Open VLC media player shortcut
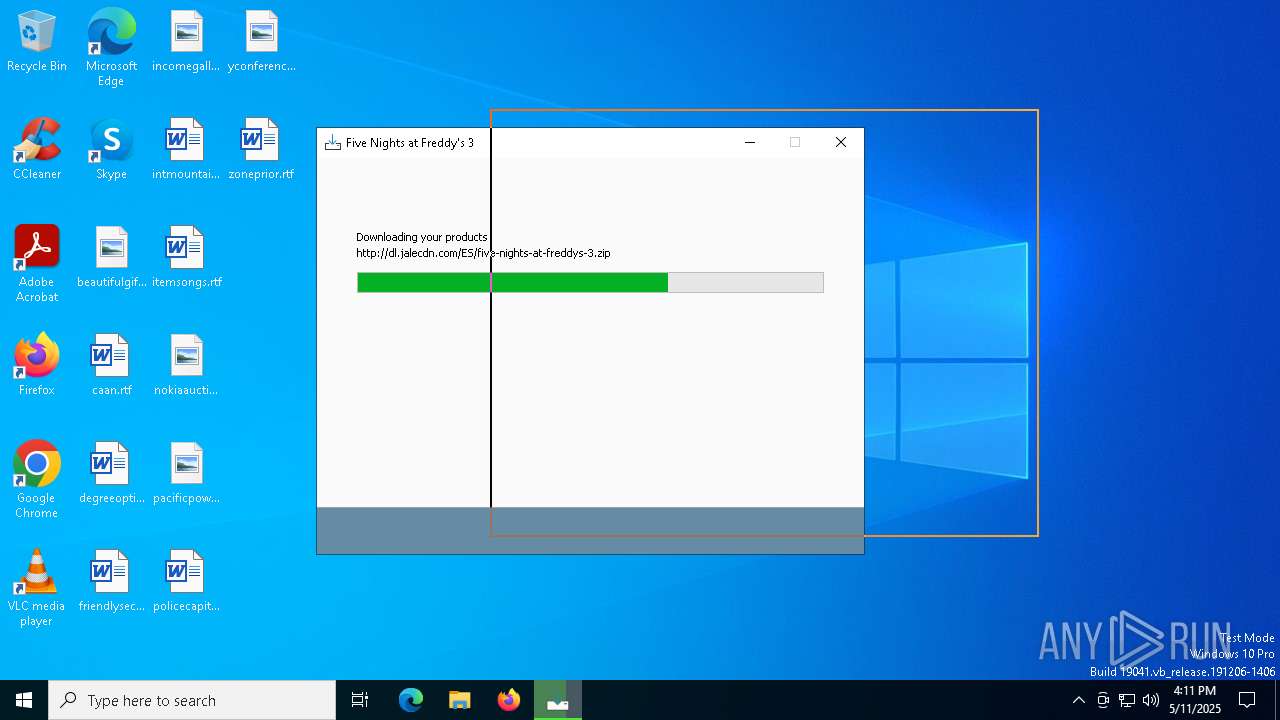 (37, 588)
